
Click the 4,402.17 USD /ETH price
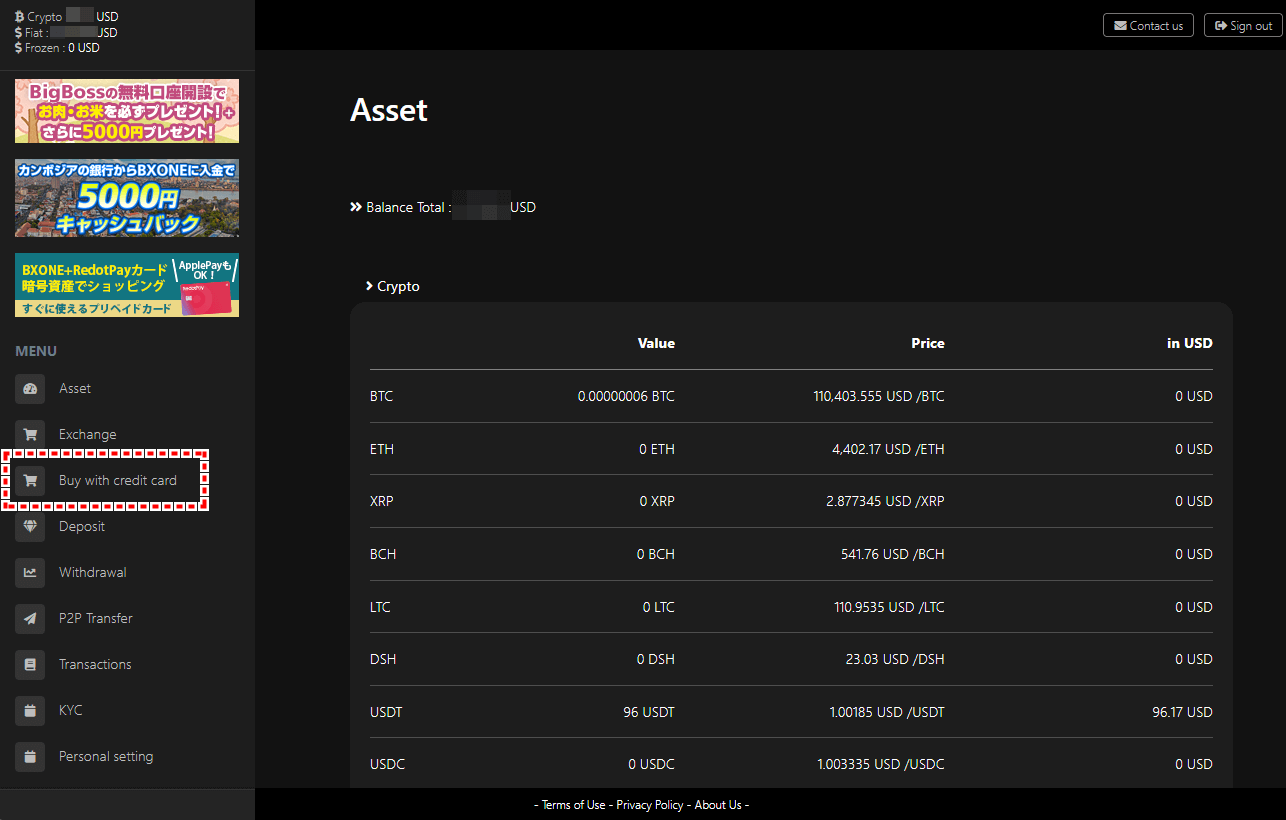pos(888,449)
